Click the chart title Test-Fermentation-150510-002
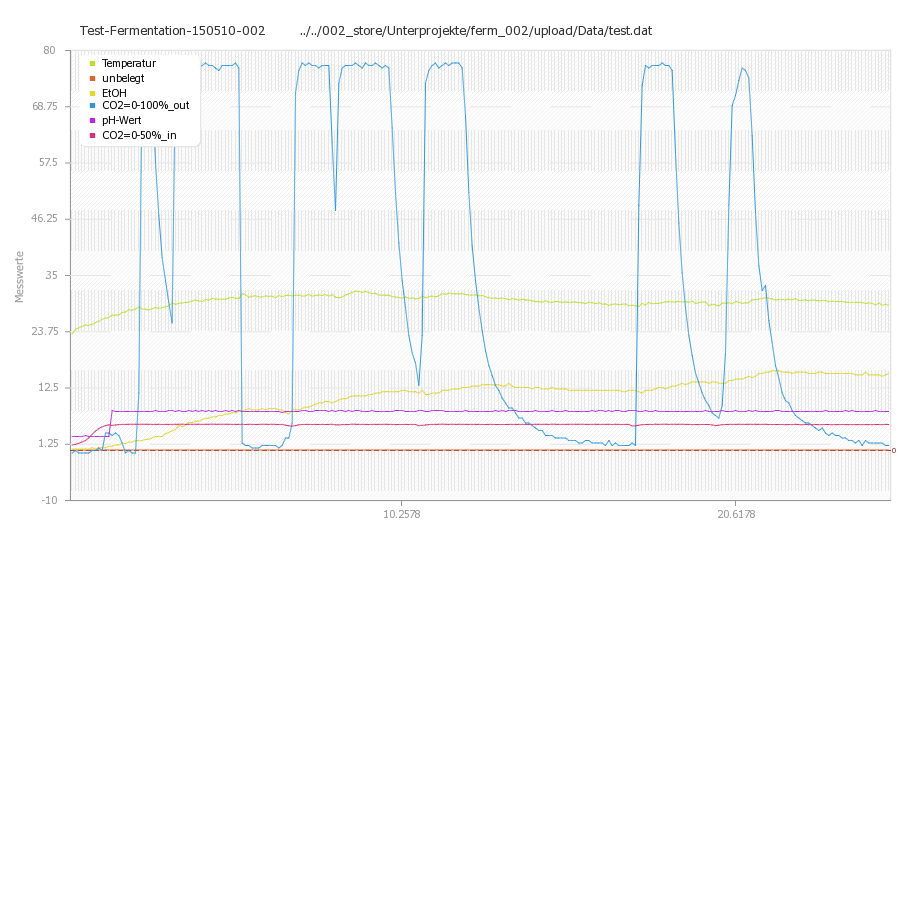Viewport: 900px width, 900px height. tap(172, 31)
